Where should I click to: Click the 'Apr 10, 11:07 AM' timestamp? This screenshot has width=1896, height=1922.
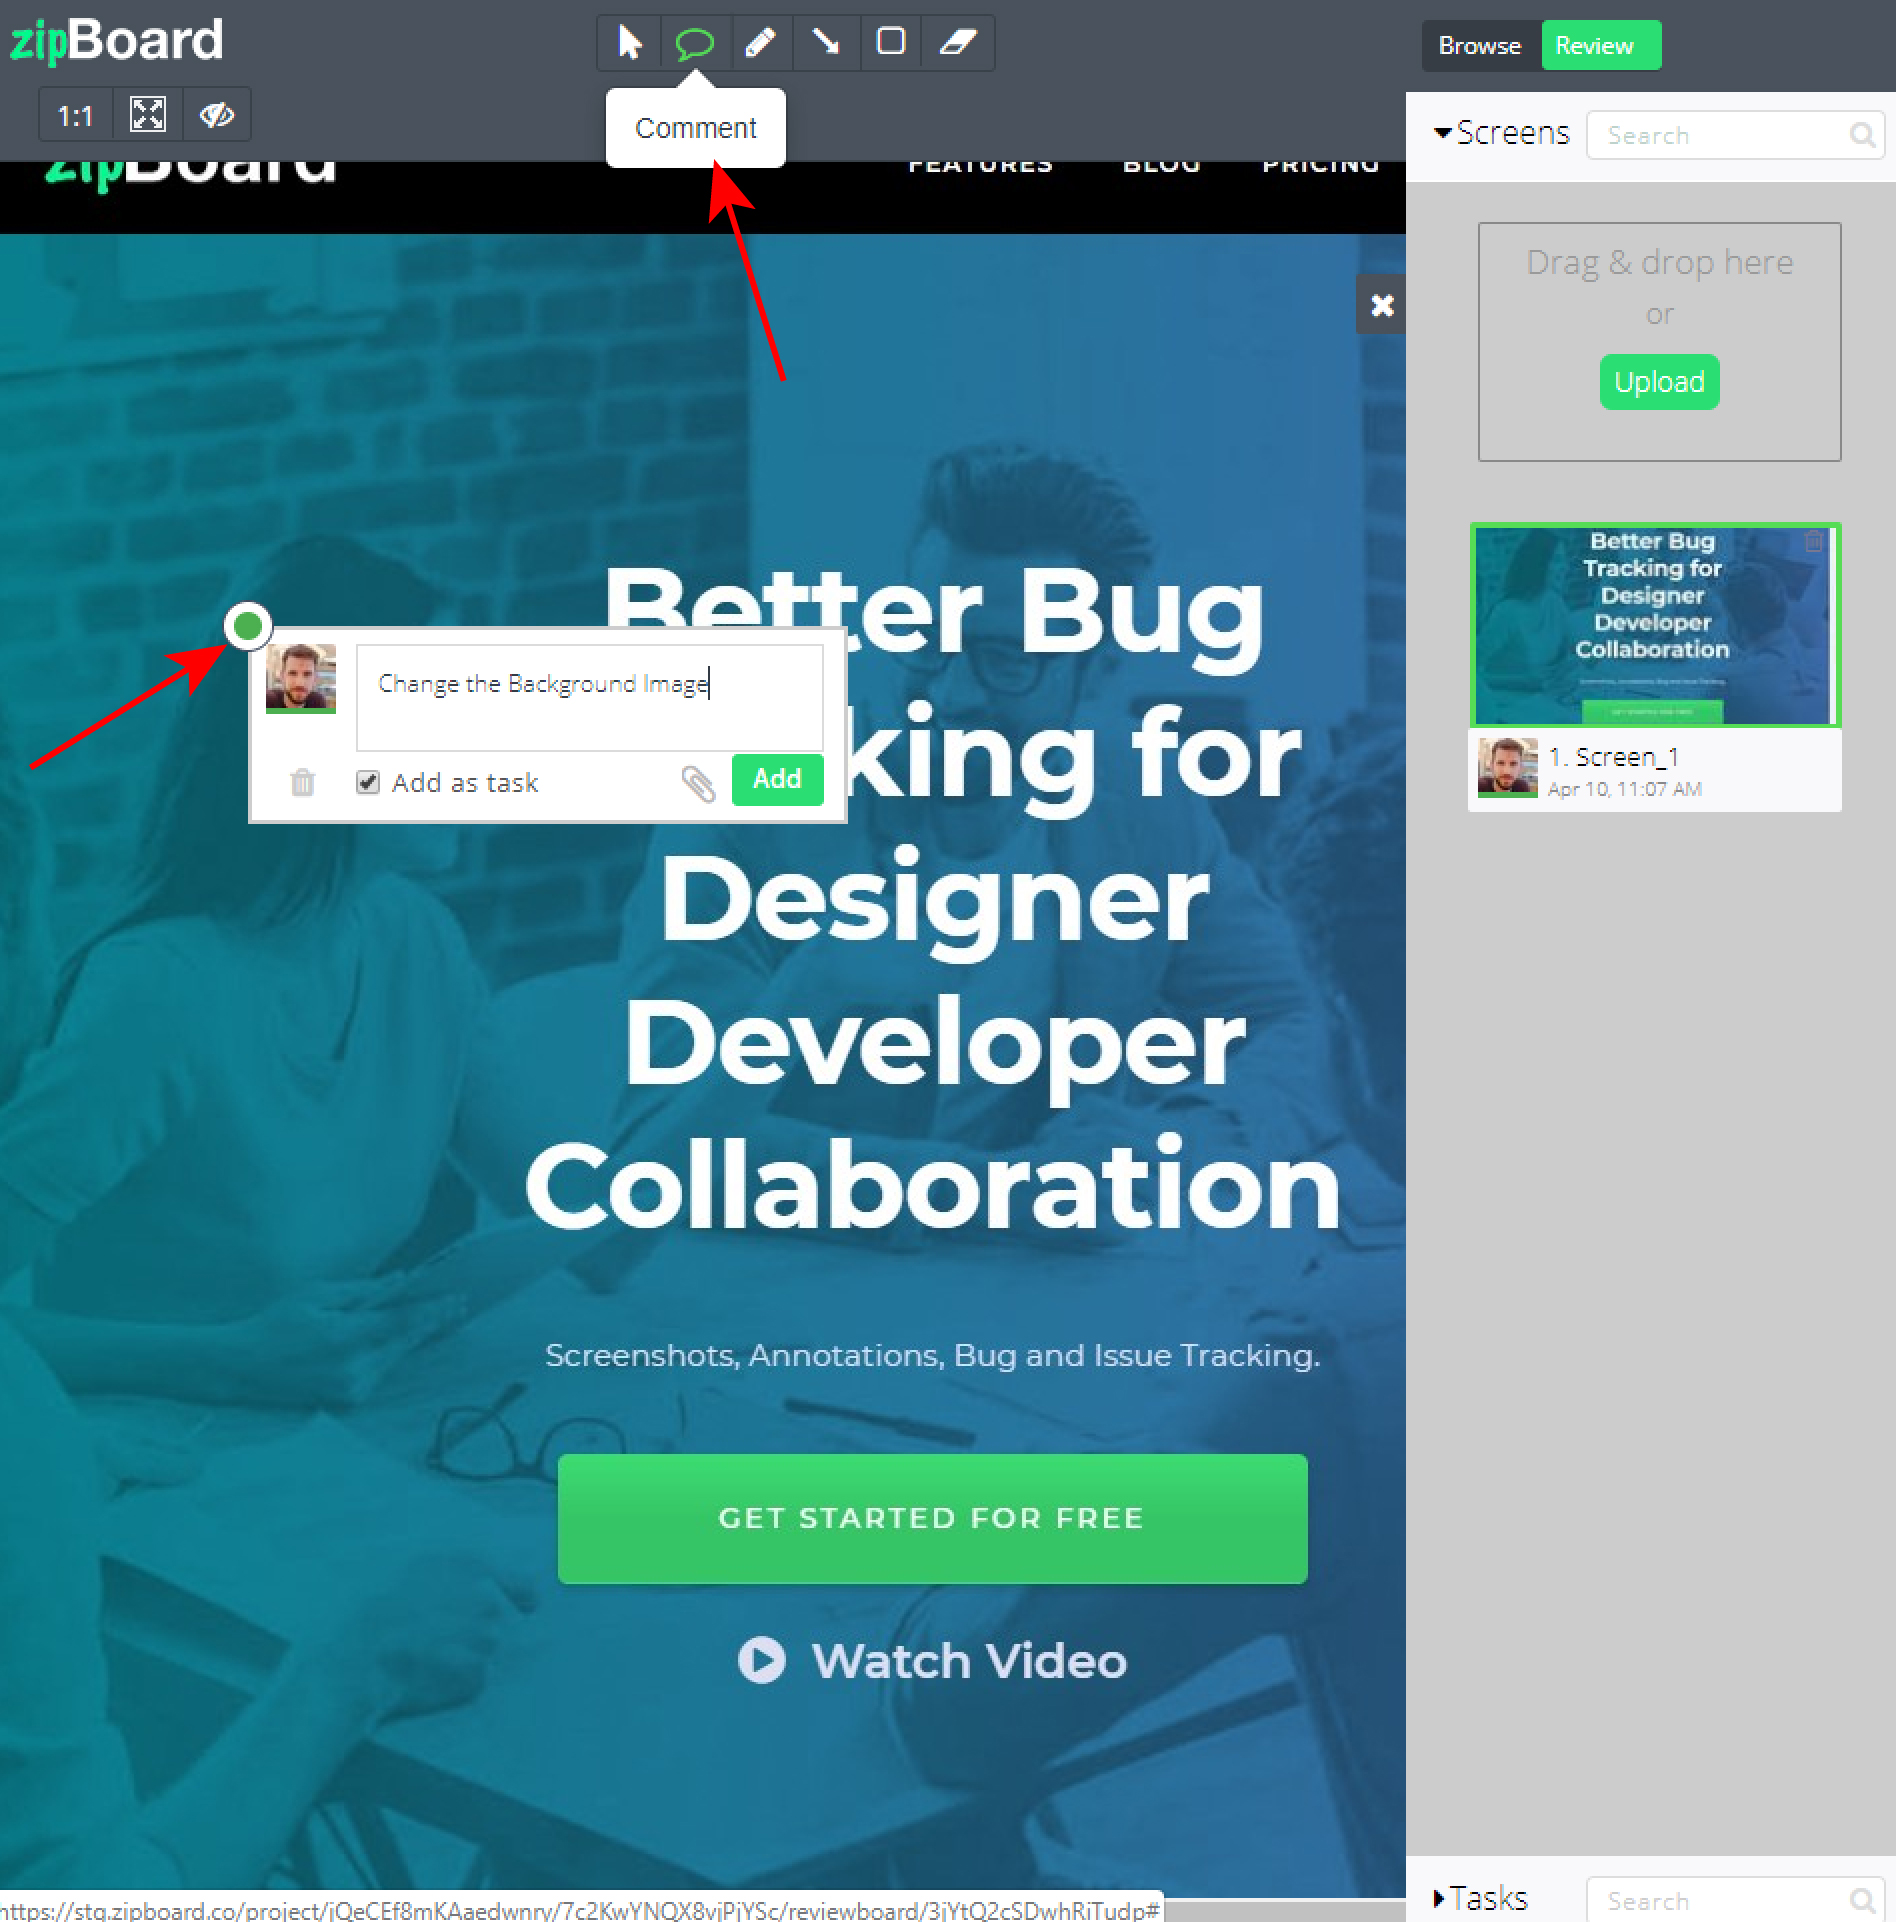point(1624,789)
